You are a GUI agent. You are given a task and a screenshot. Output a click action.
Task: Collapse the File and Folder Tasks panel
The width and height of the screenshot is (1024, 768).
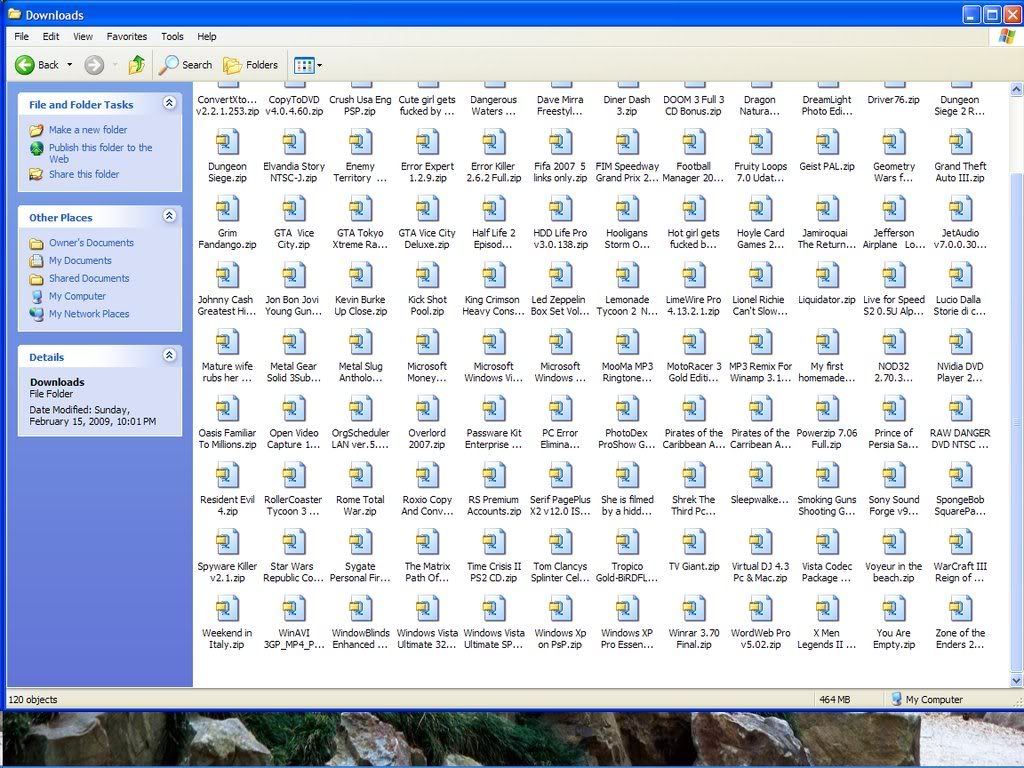click(x=169, y=103)
